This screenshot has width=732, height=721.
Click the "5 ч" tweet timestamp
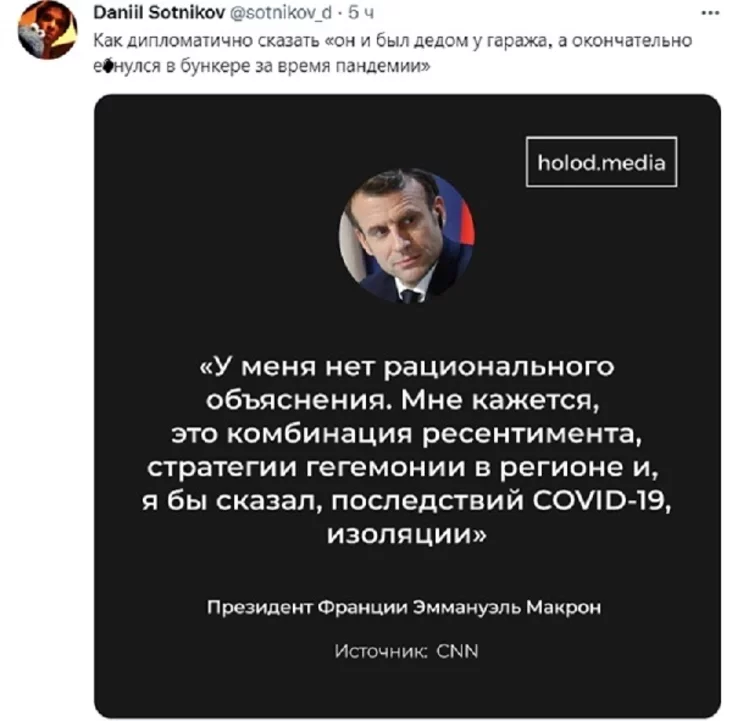pos(364,16)
